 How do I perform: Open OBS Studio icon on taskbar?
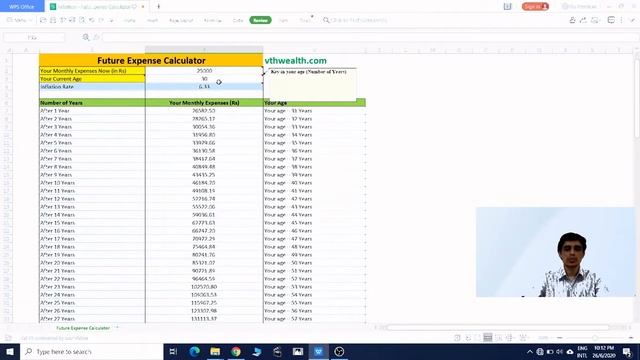[x=339, y=351]
